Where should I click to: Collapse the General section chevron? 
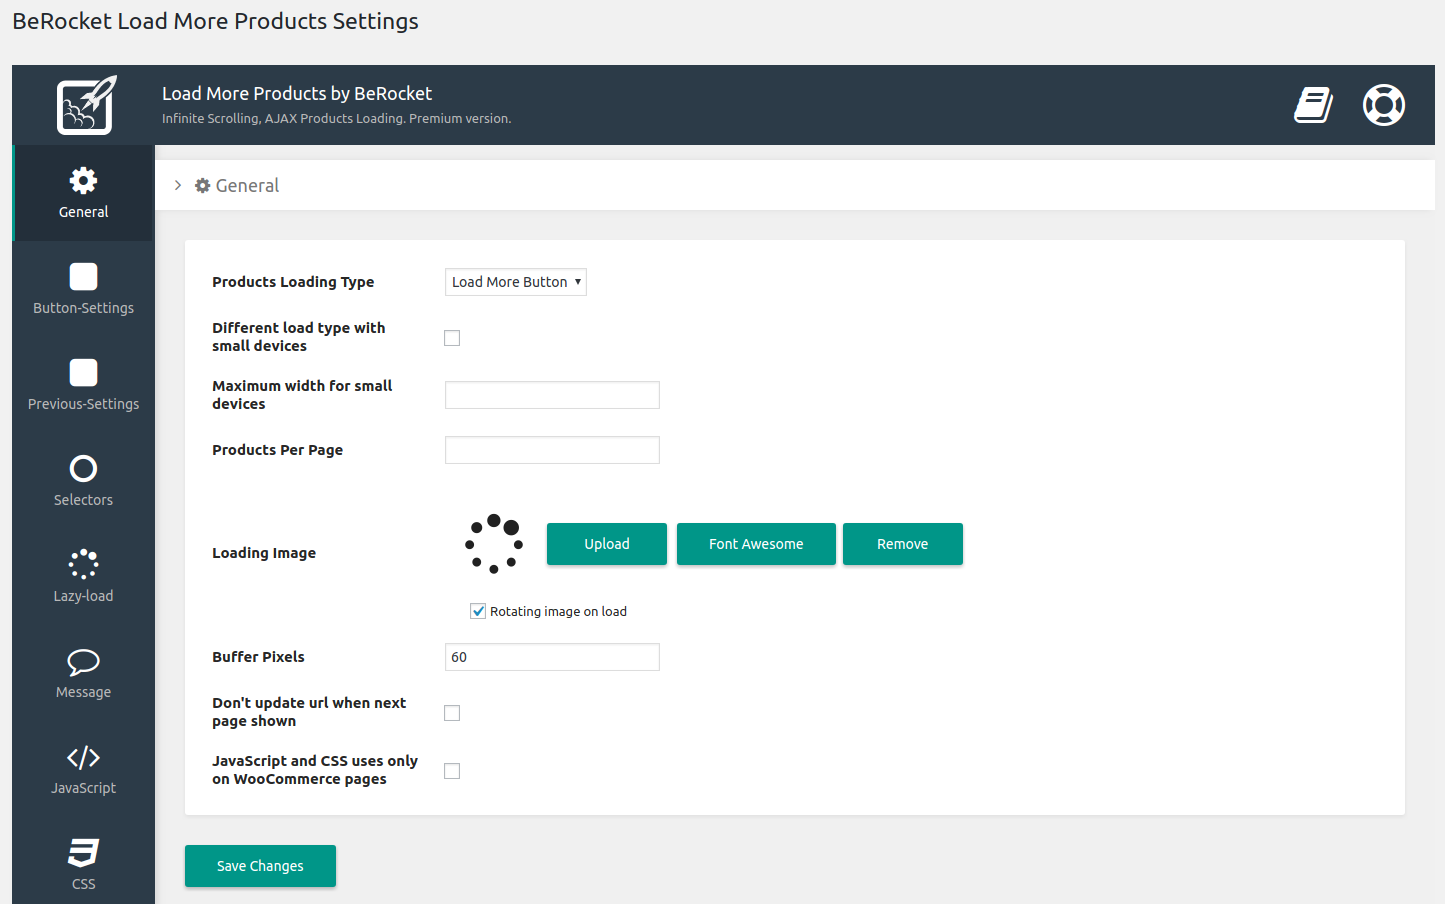point(178,185)
